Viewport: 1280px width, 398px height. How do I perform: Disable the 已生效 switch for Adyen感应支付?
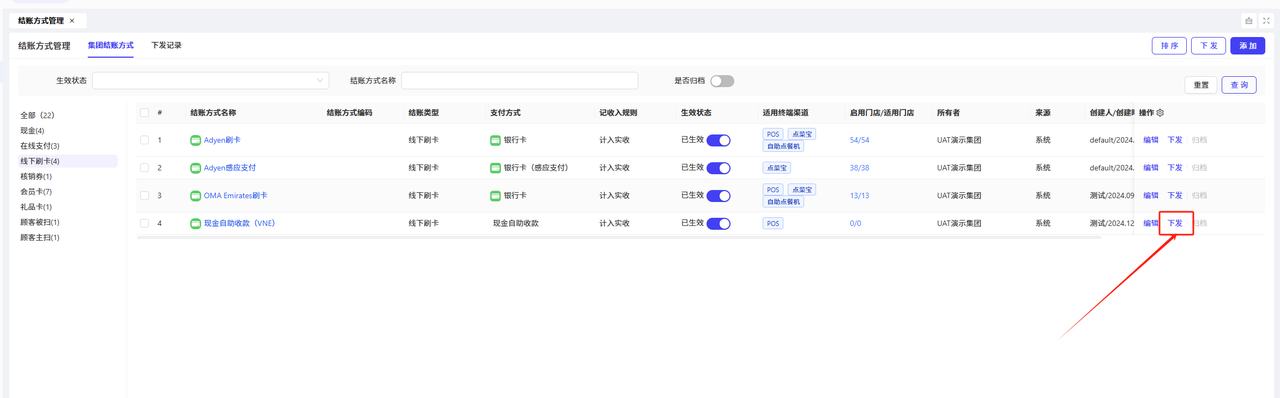tap(718, 168)
